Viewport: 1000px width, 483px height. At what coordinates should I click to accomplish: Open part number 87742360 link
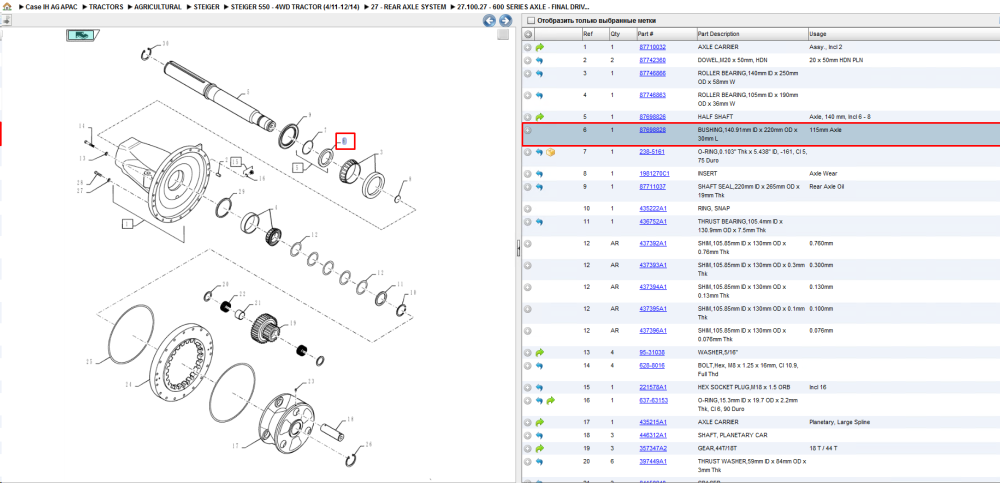pyautogui.click(x=652, y=60)
